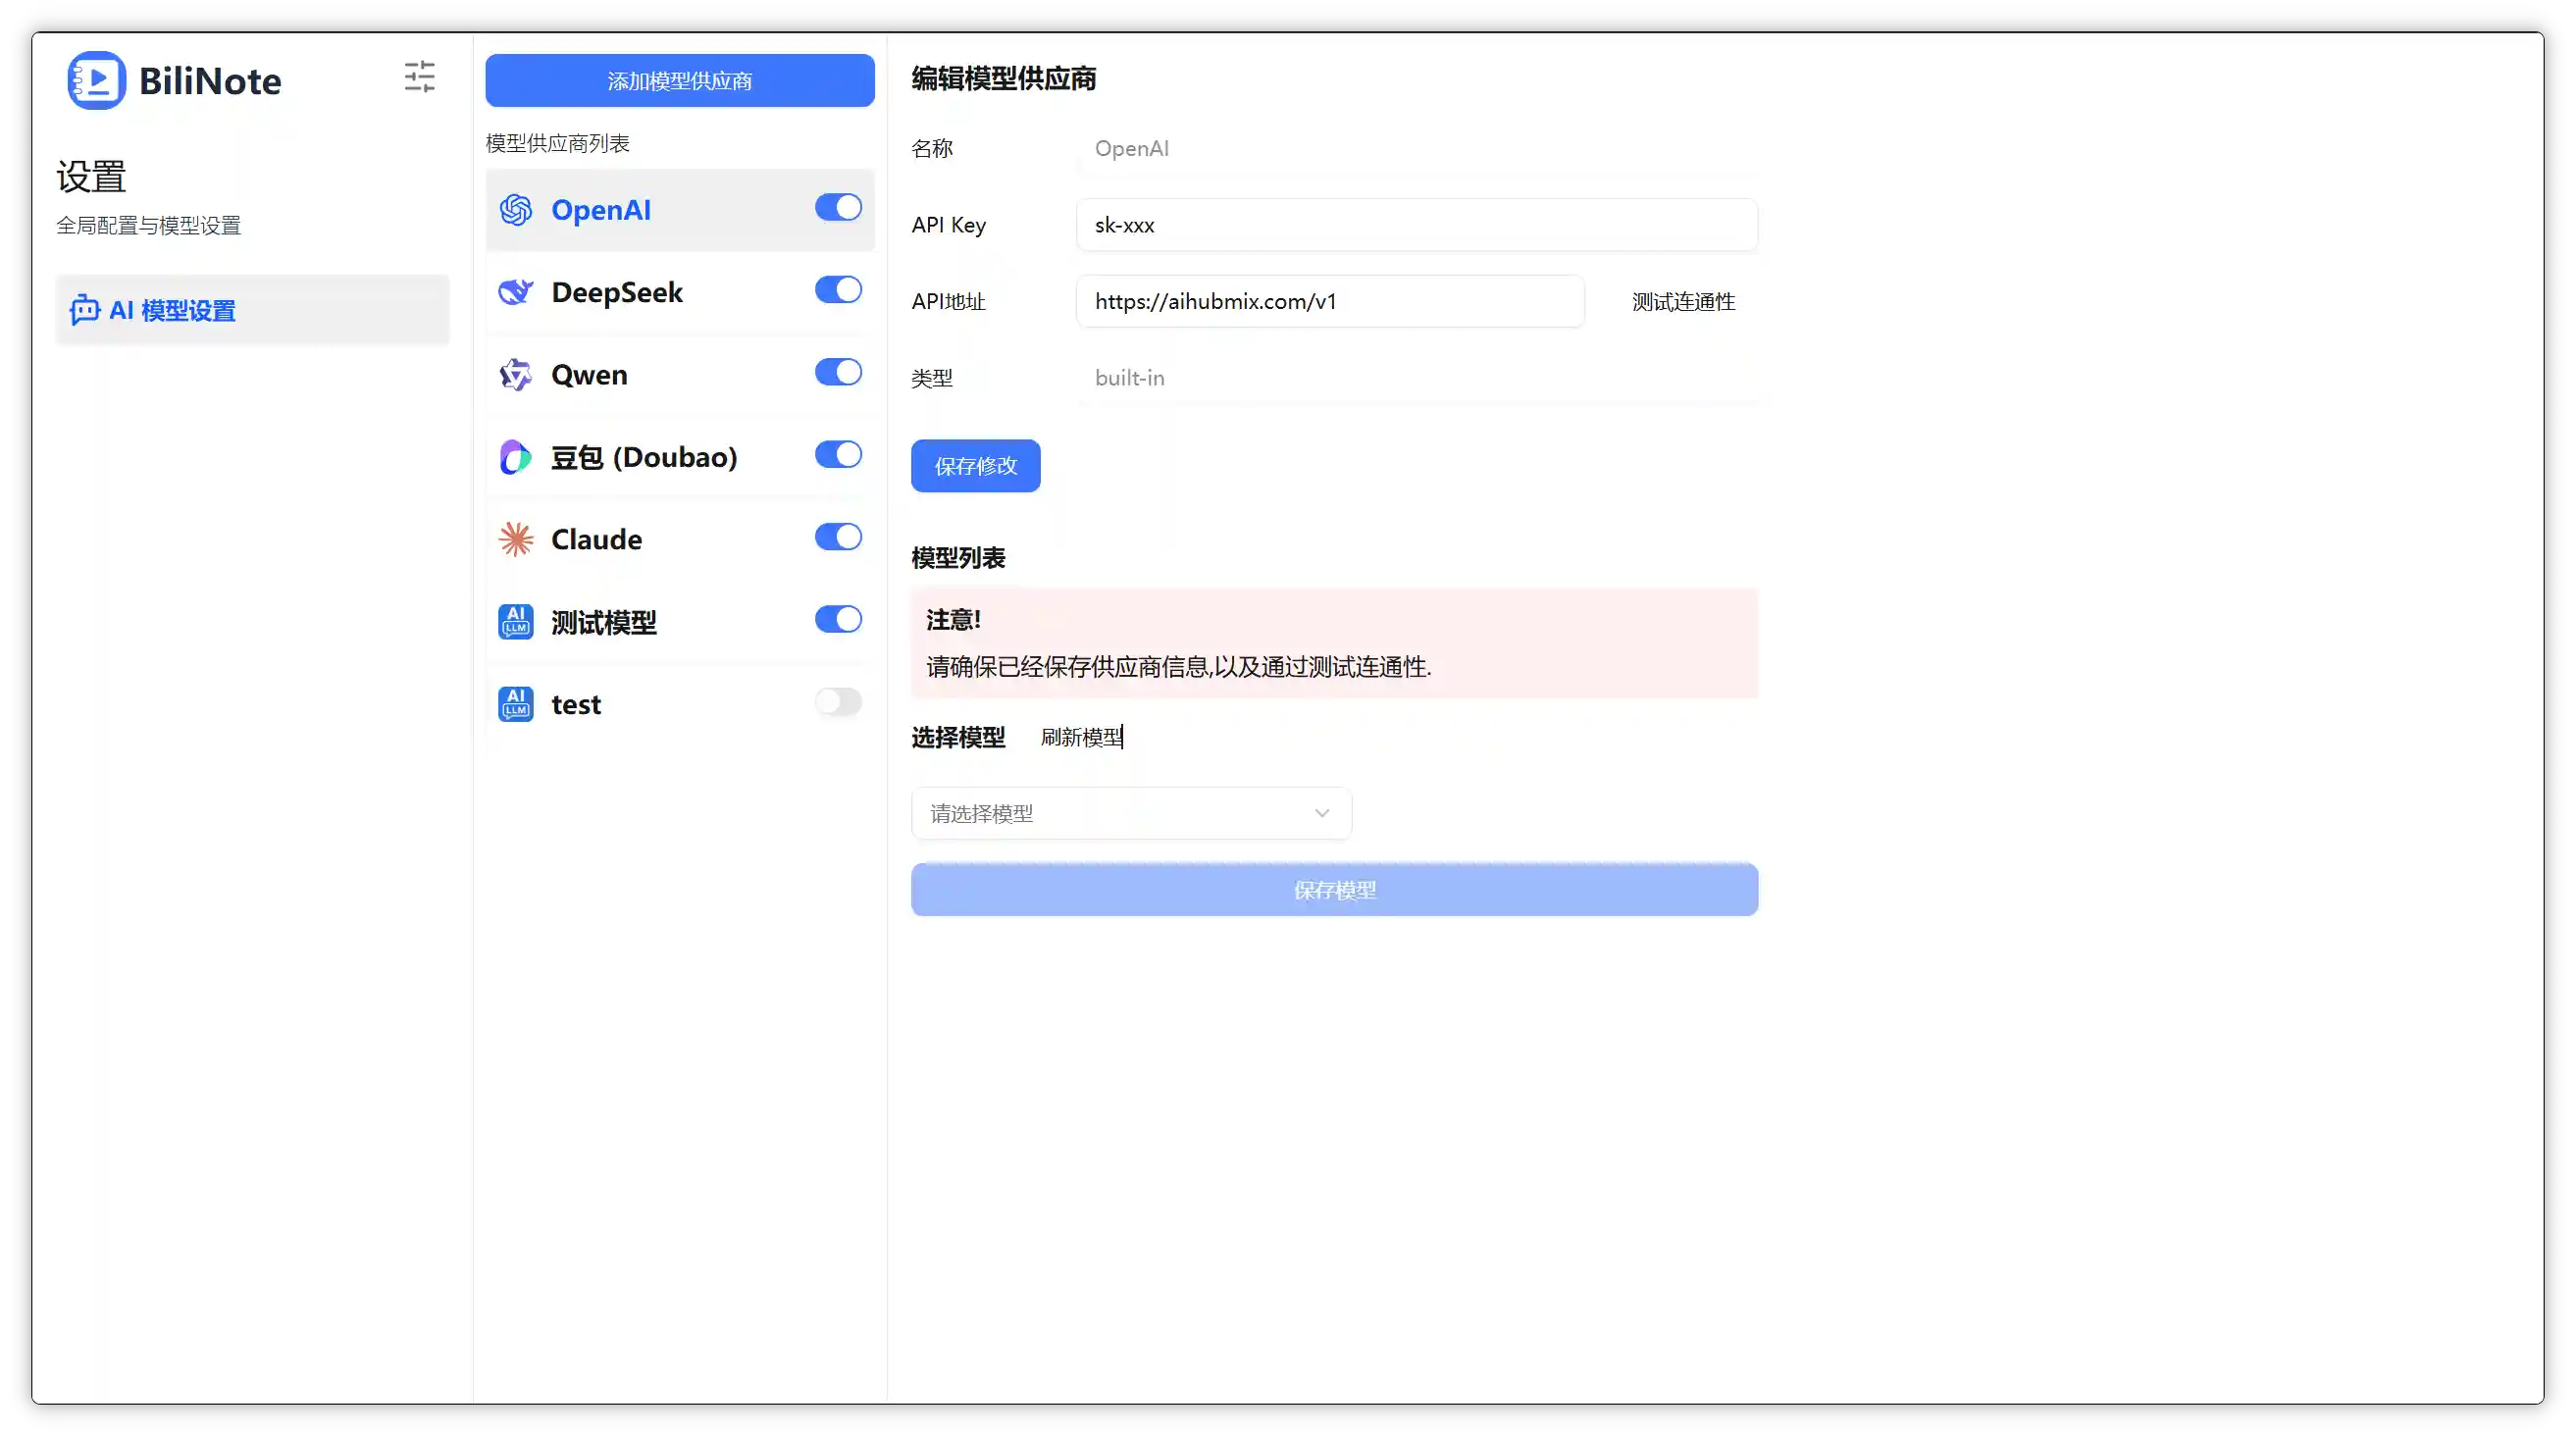The image size is (2576, 1436).
Task: Click the Qwen provider logo
Action: 516,374
